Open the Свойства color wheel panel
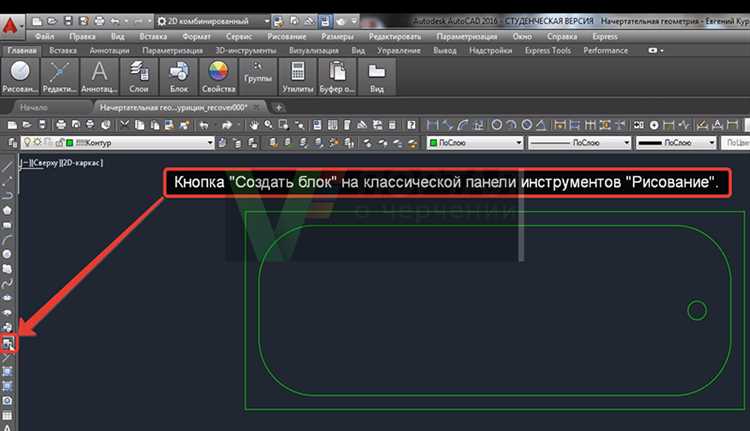750x431 pixels. coord(216,76)
